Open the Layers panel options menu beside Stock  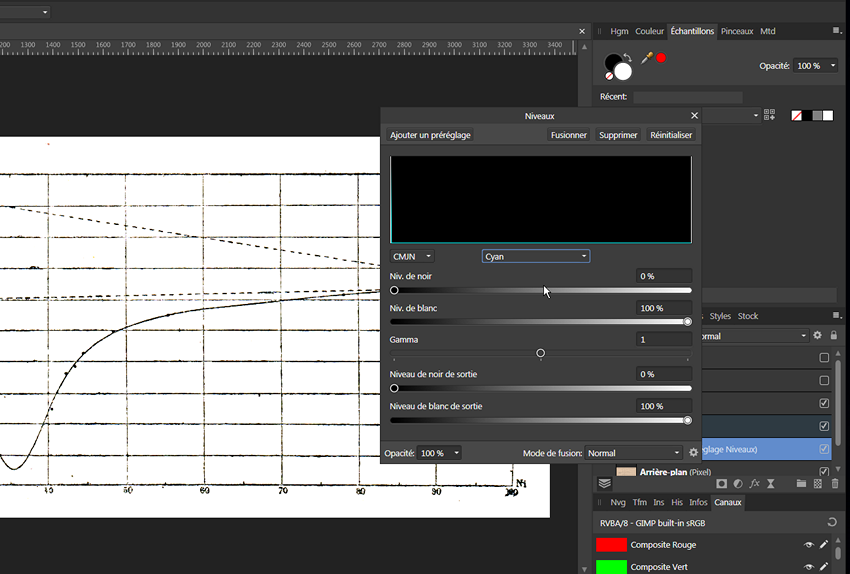coord(836,315)
